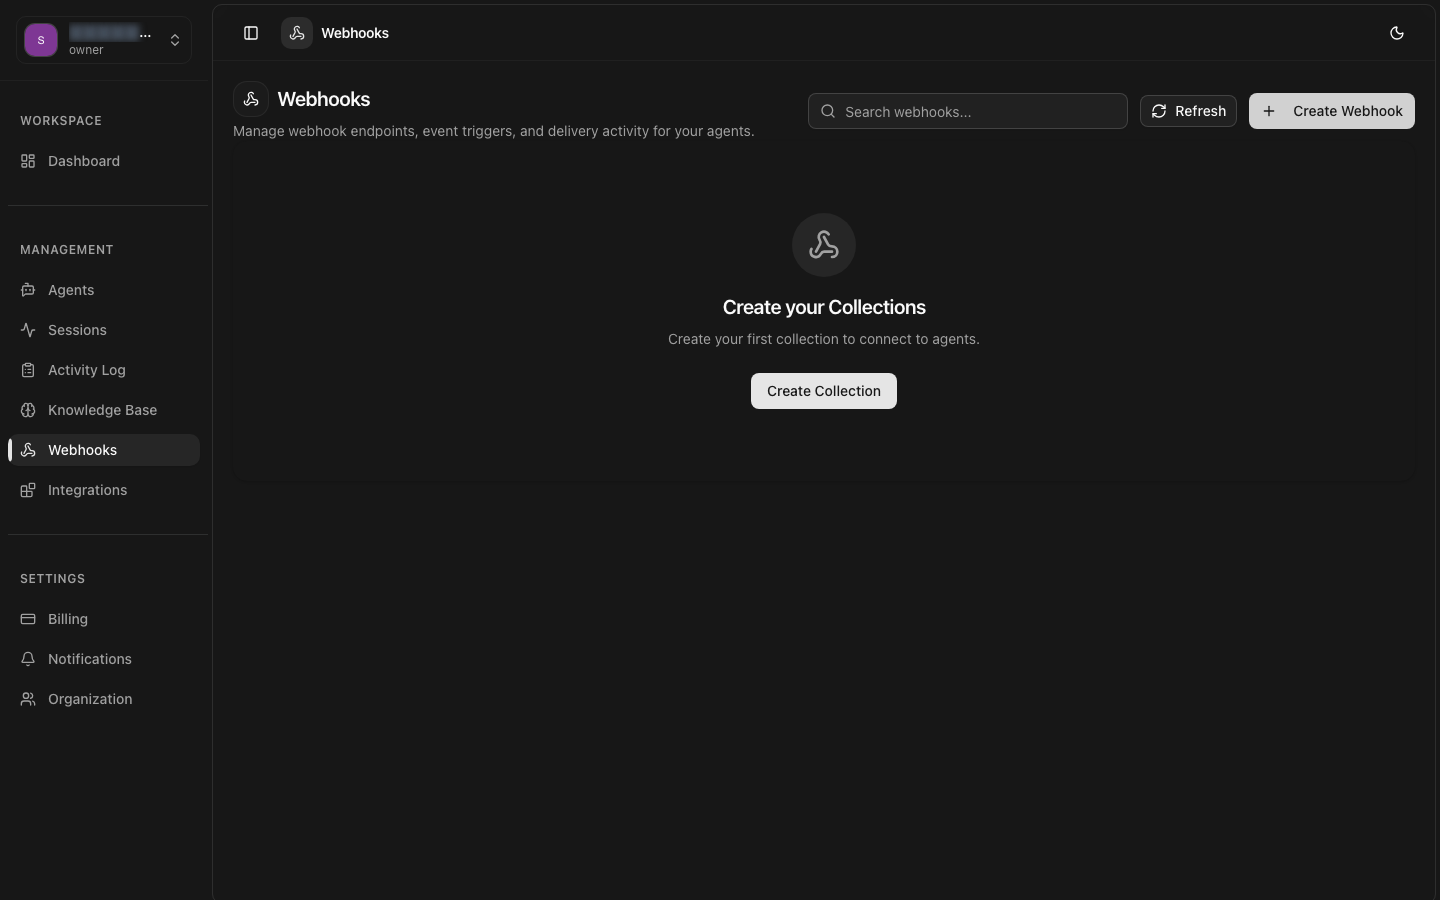Click the Webhooks sidebar icon

(28, 450)
